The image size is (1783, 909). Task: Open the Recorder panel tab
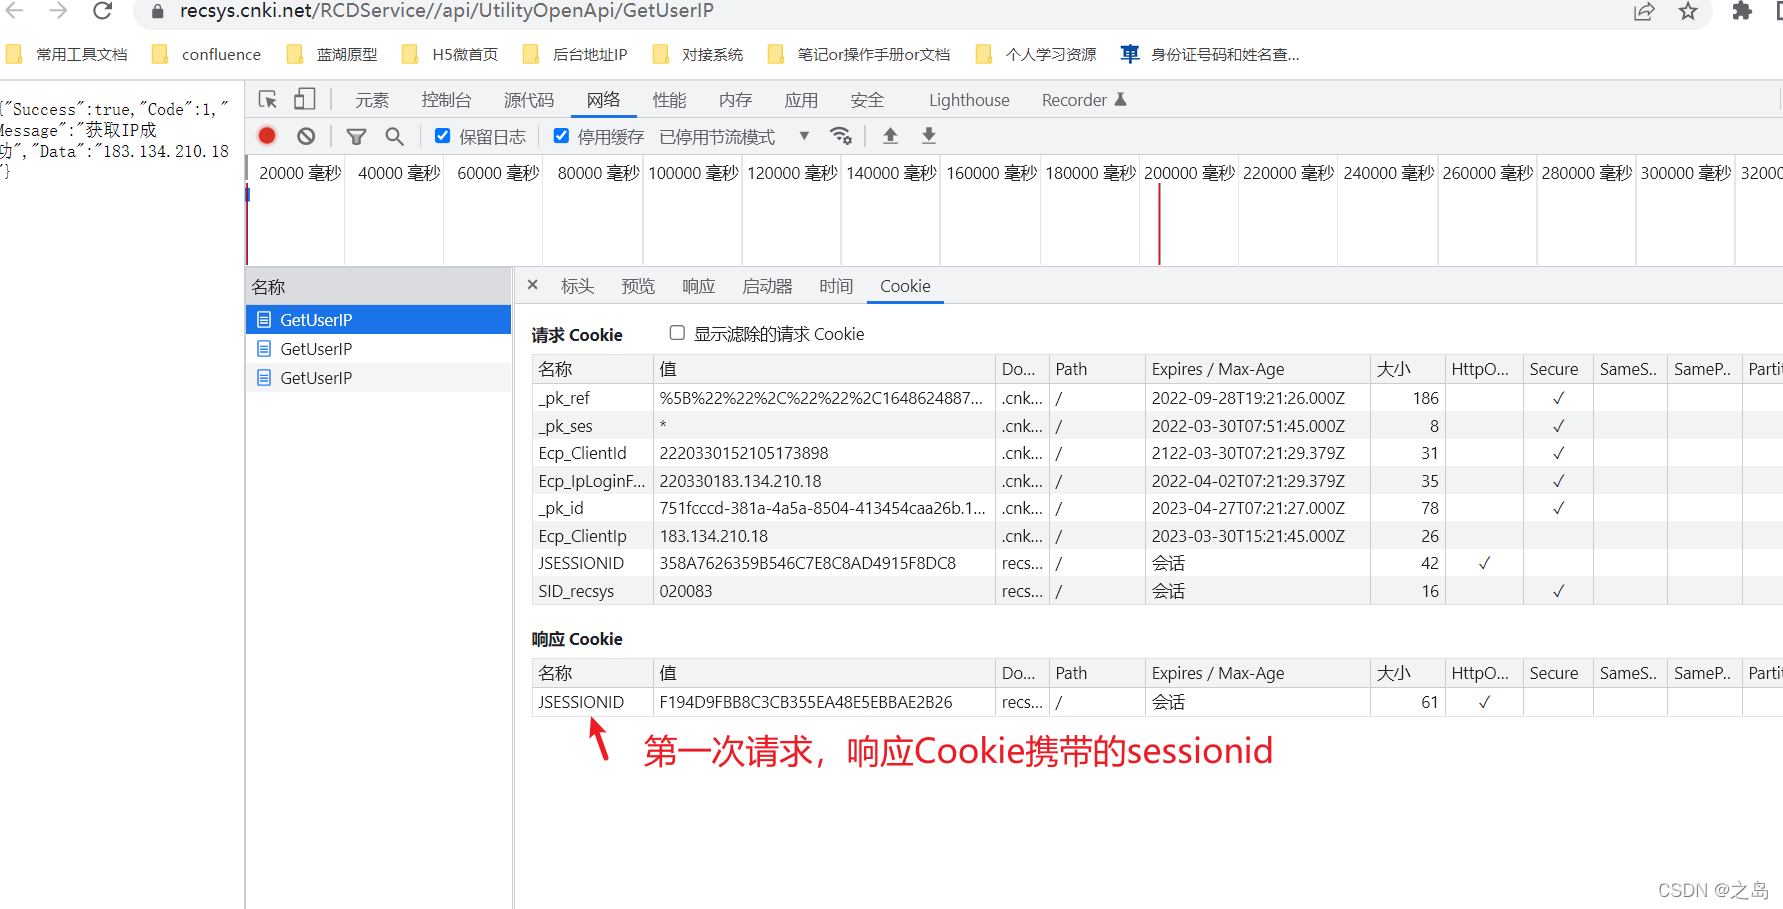coord(1084,100)
